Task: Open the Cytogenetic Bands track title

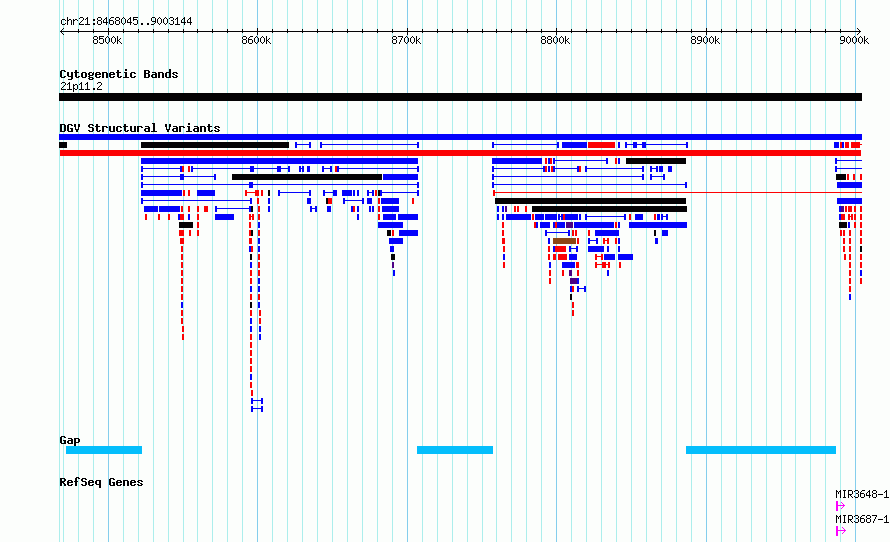Action: tap(119, 74)
